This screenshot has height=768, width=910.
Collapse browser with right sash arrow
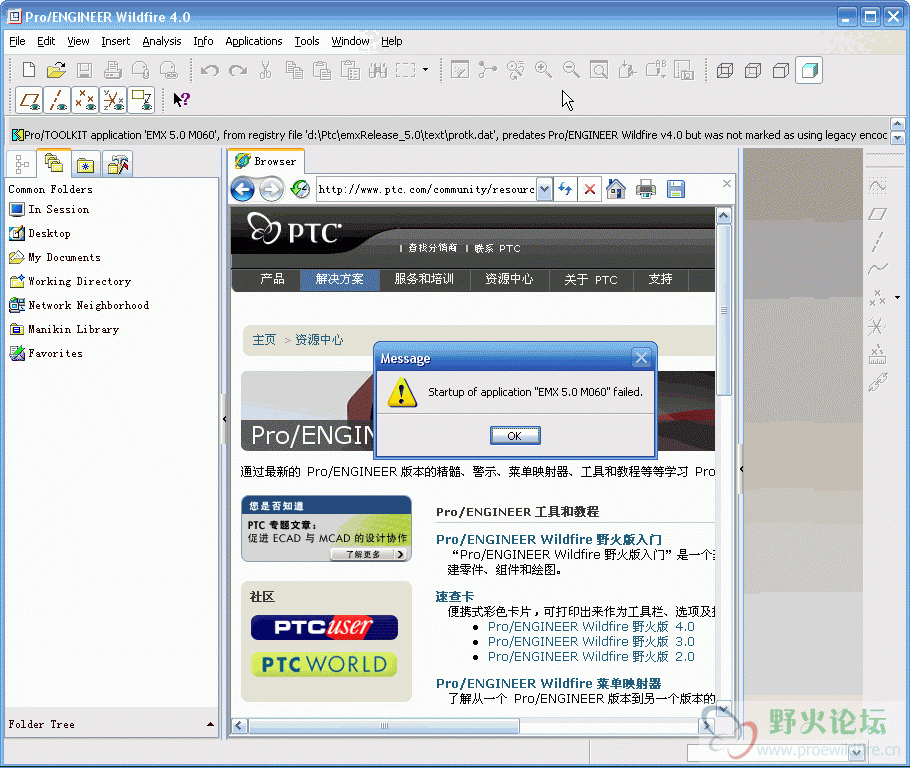point(741,468)
